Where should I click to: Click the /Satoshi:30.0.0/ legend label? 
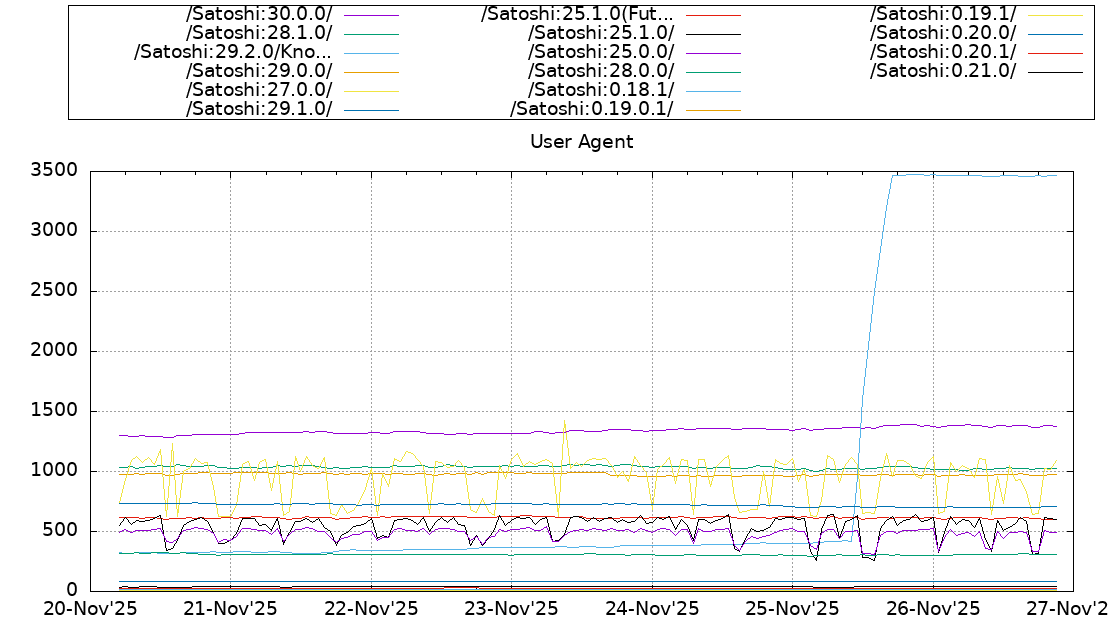click(258, 14)
